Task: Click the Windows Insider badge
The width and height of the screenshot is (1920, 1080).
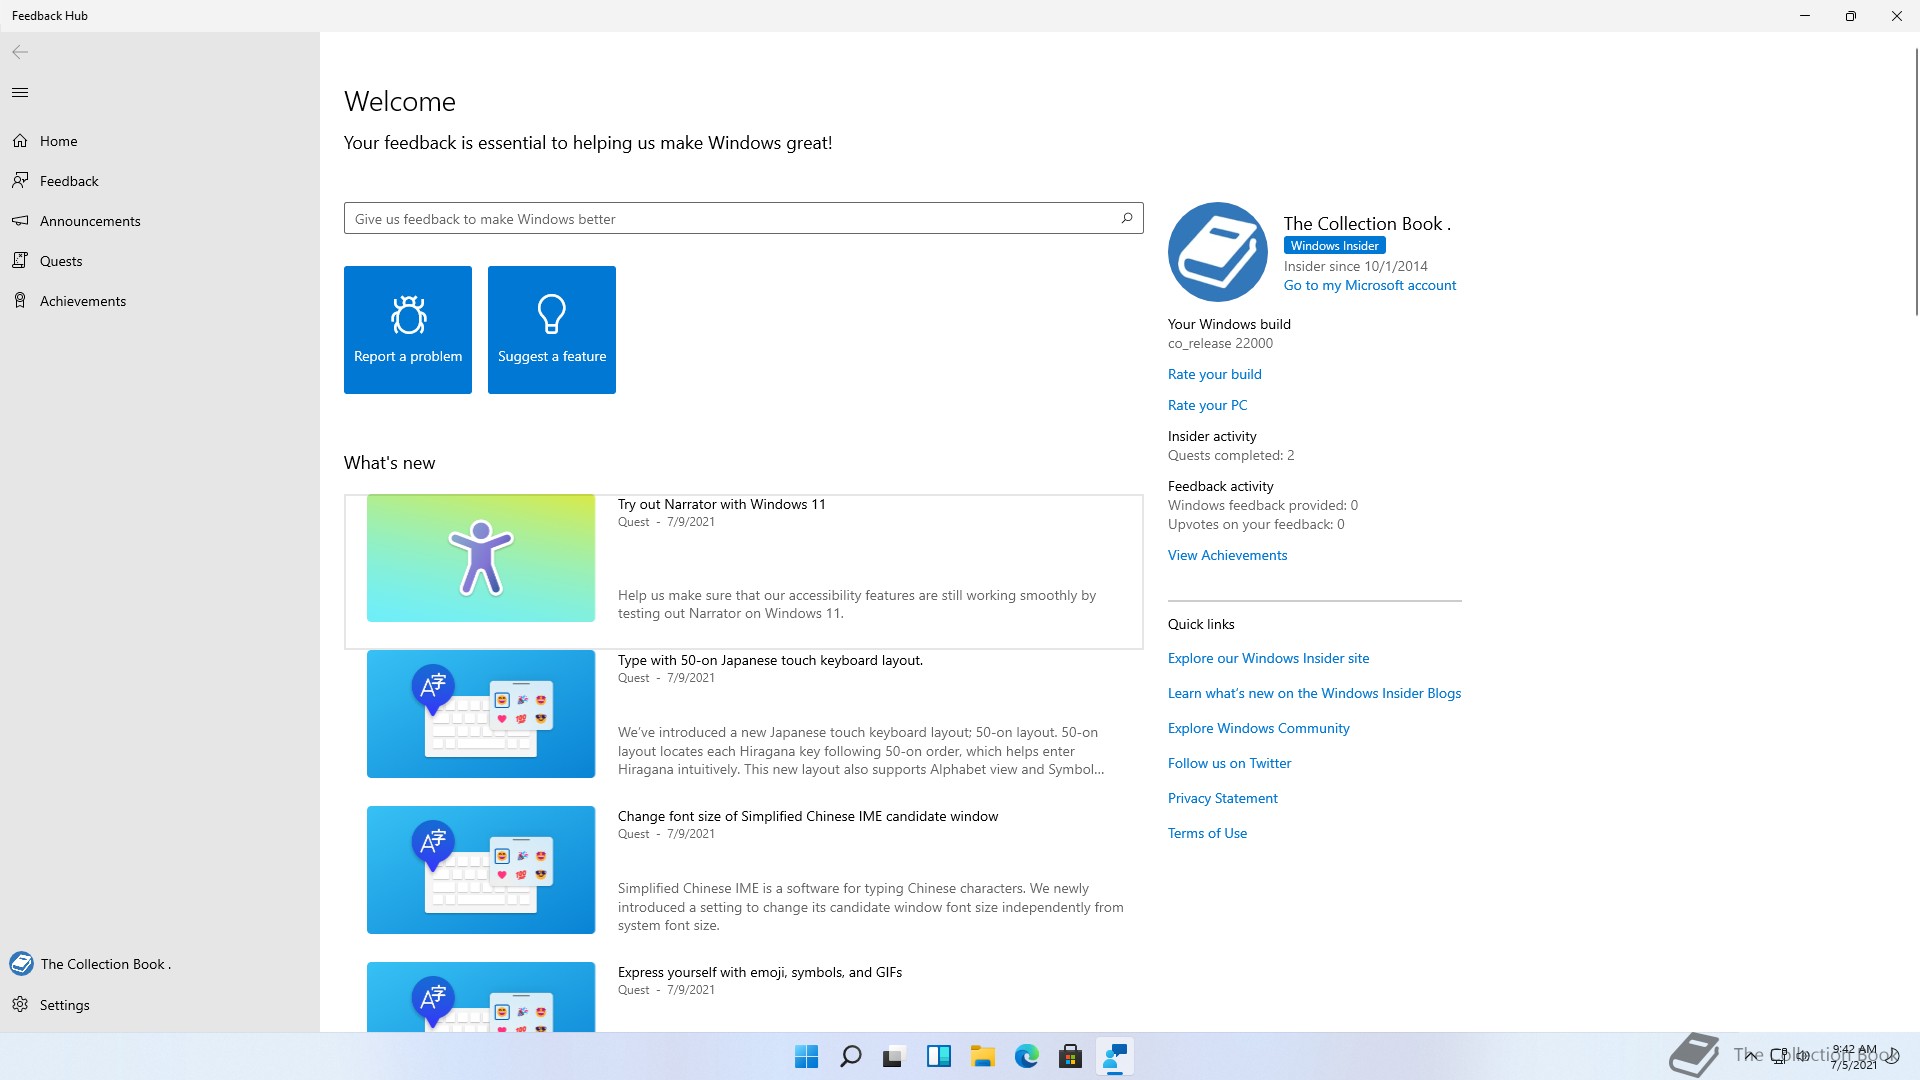Action: coord(1334,246)
